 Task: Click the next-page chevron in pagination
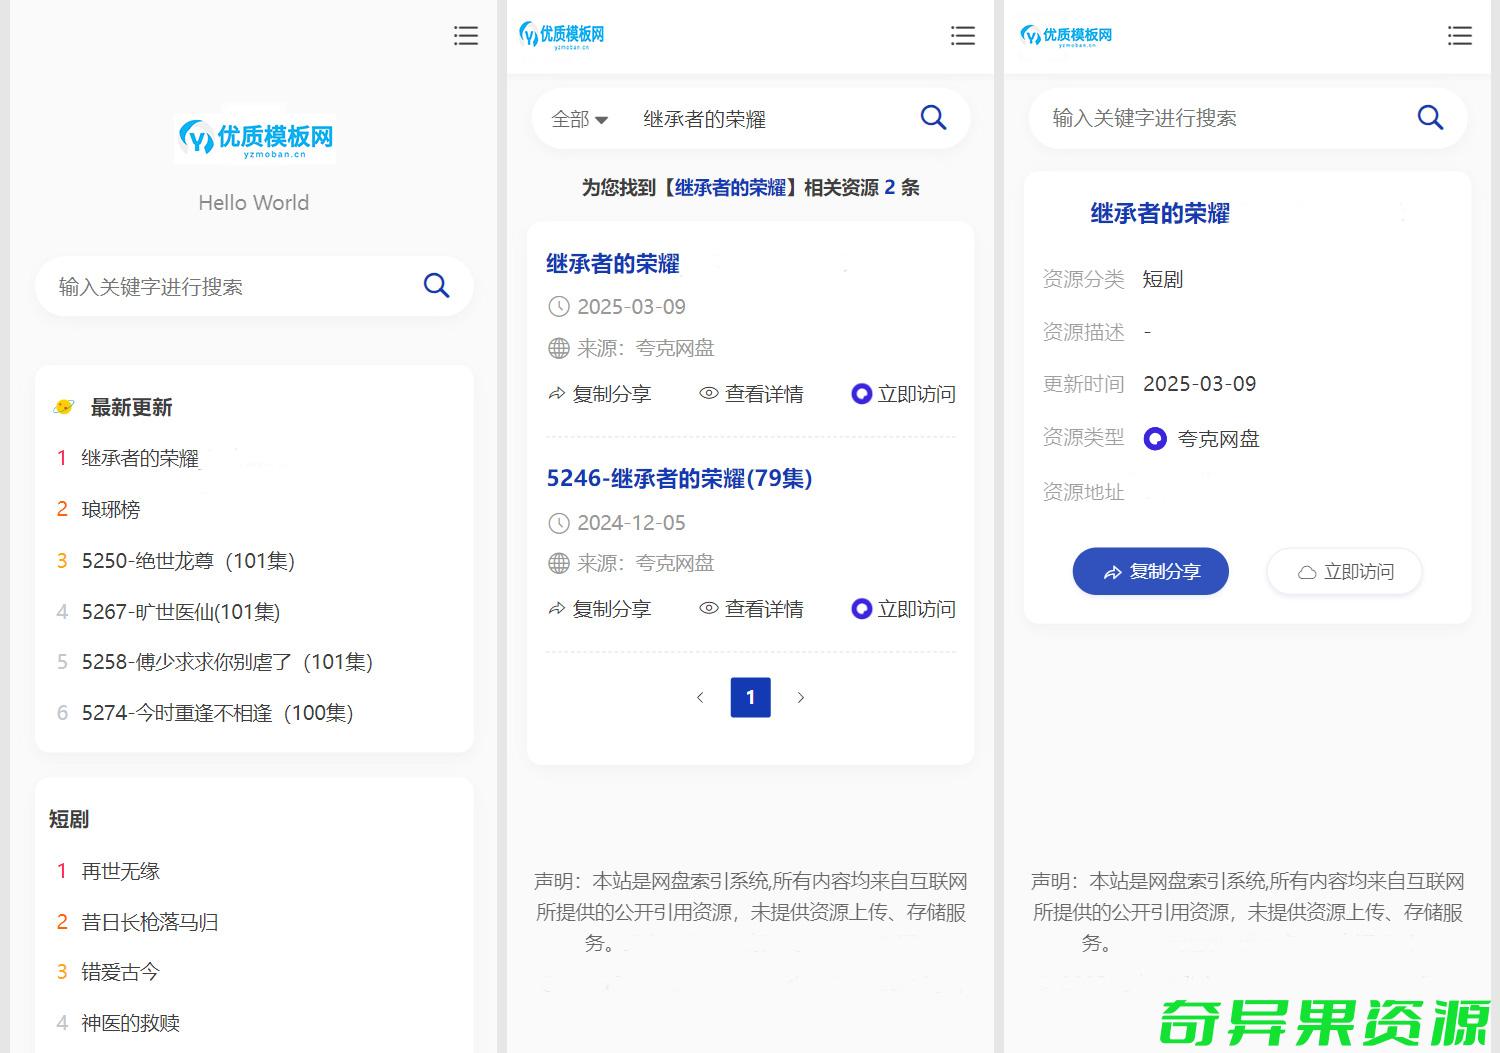(801, 697)
